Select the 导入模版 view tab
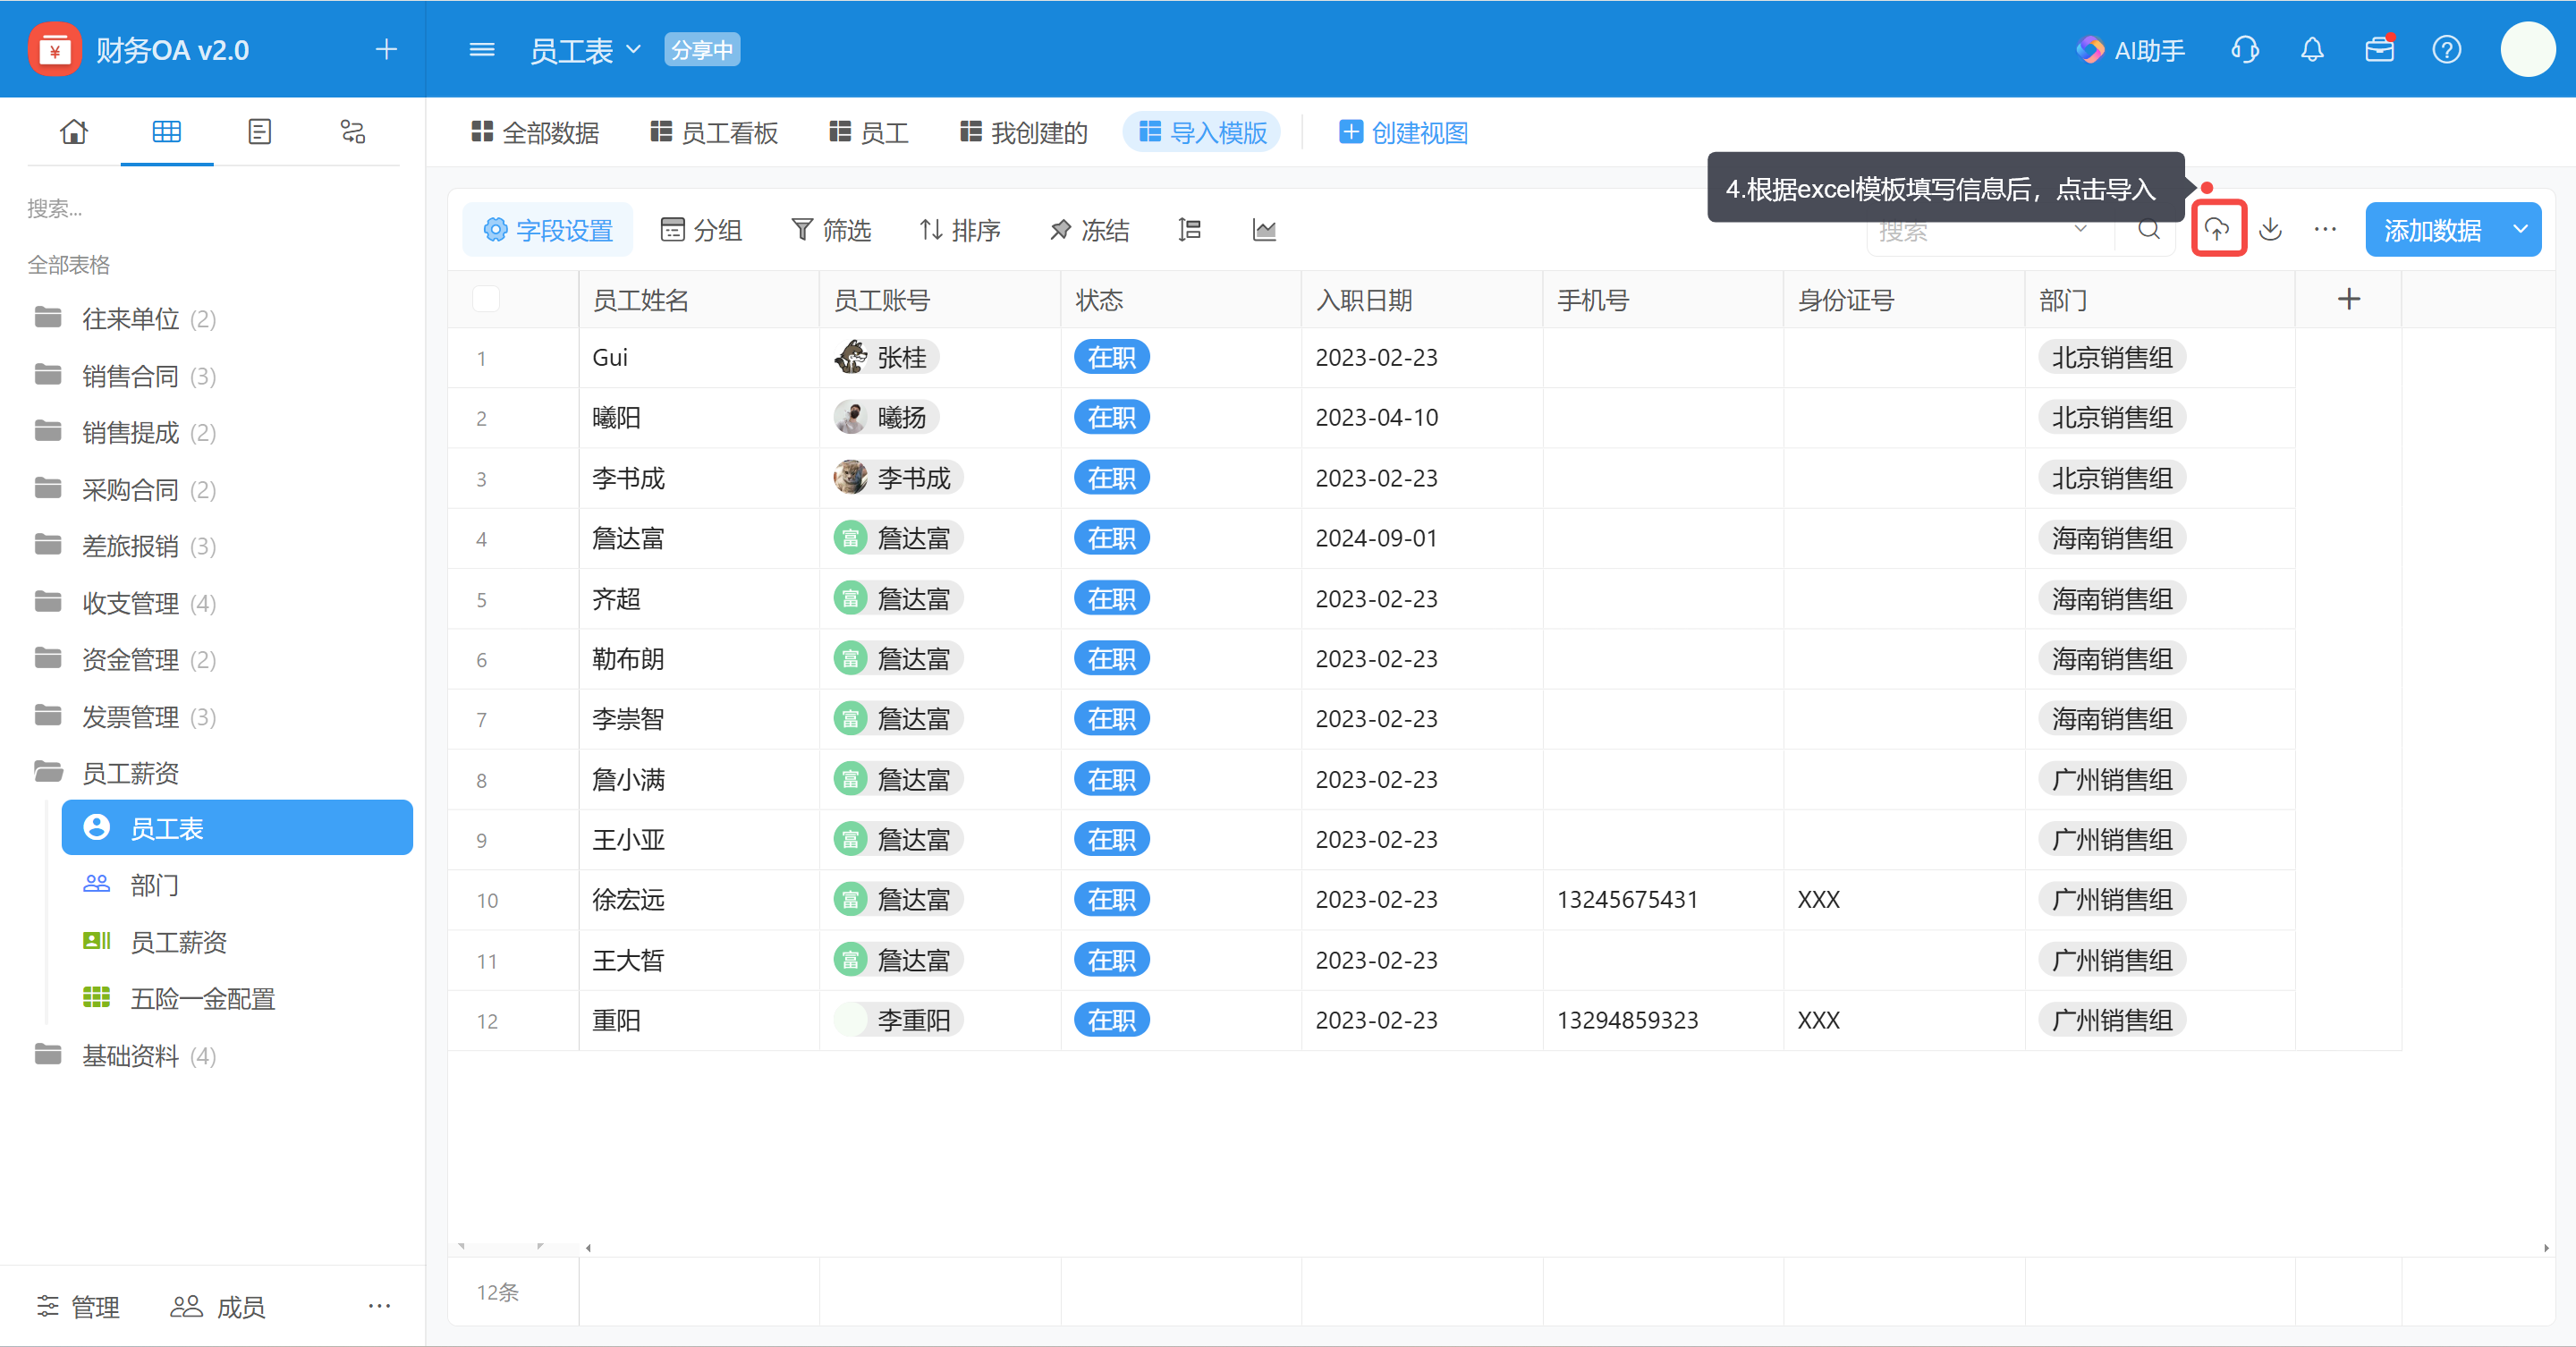The height and width of the screenshot is (1347, 2576). pos(1203,132)
